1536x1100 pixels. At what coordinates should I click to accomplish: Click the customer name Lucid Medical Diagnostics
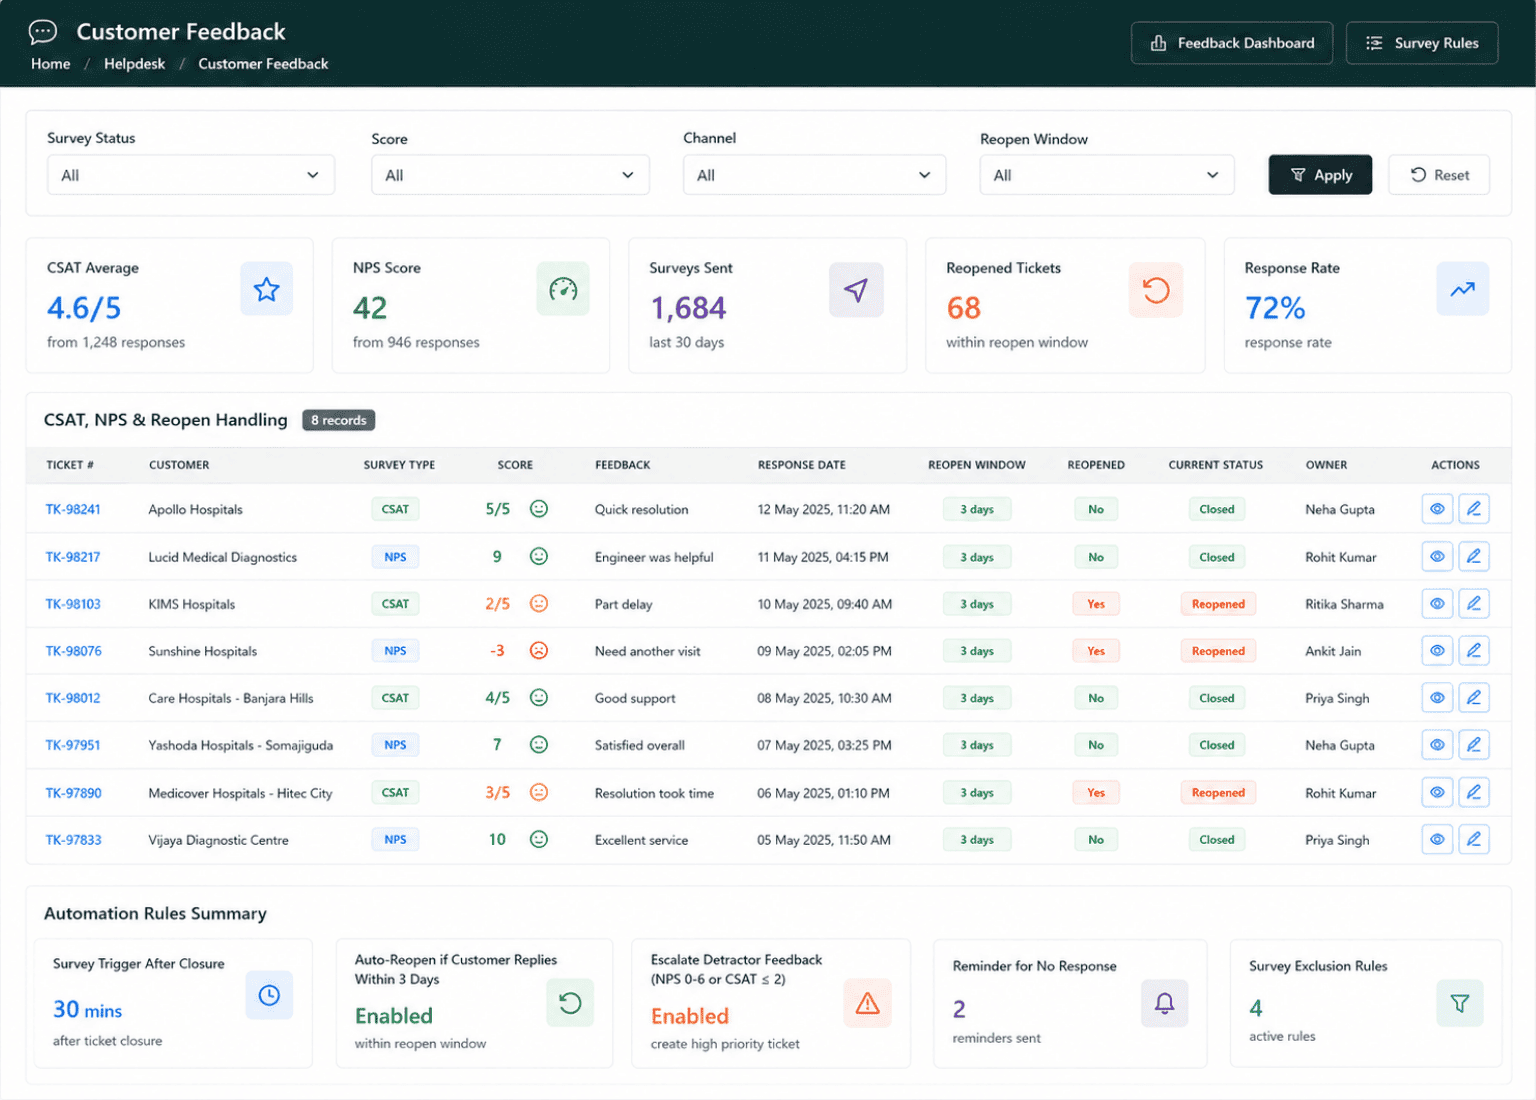click(223, 557)
